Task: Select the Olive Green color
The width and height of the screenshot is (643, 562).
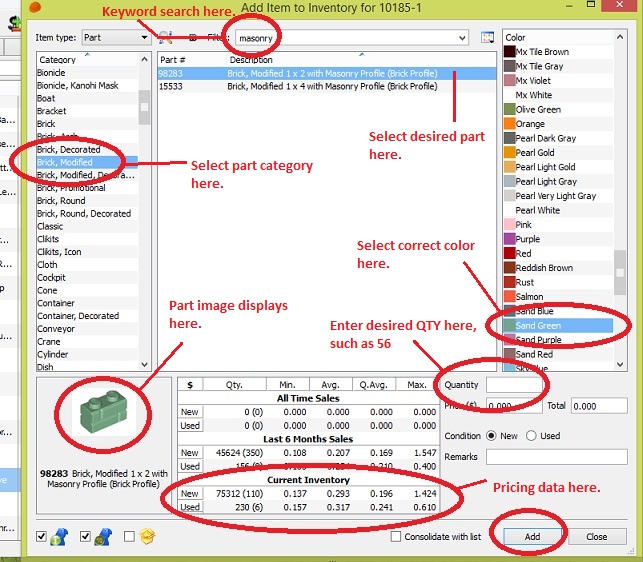Action: click(x=558, y=110)
